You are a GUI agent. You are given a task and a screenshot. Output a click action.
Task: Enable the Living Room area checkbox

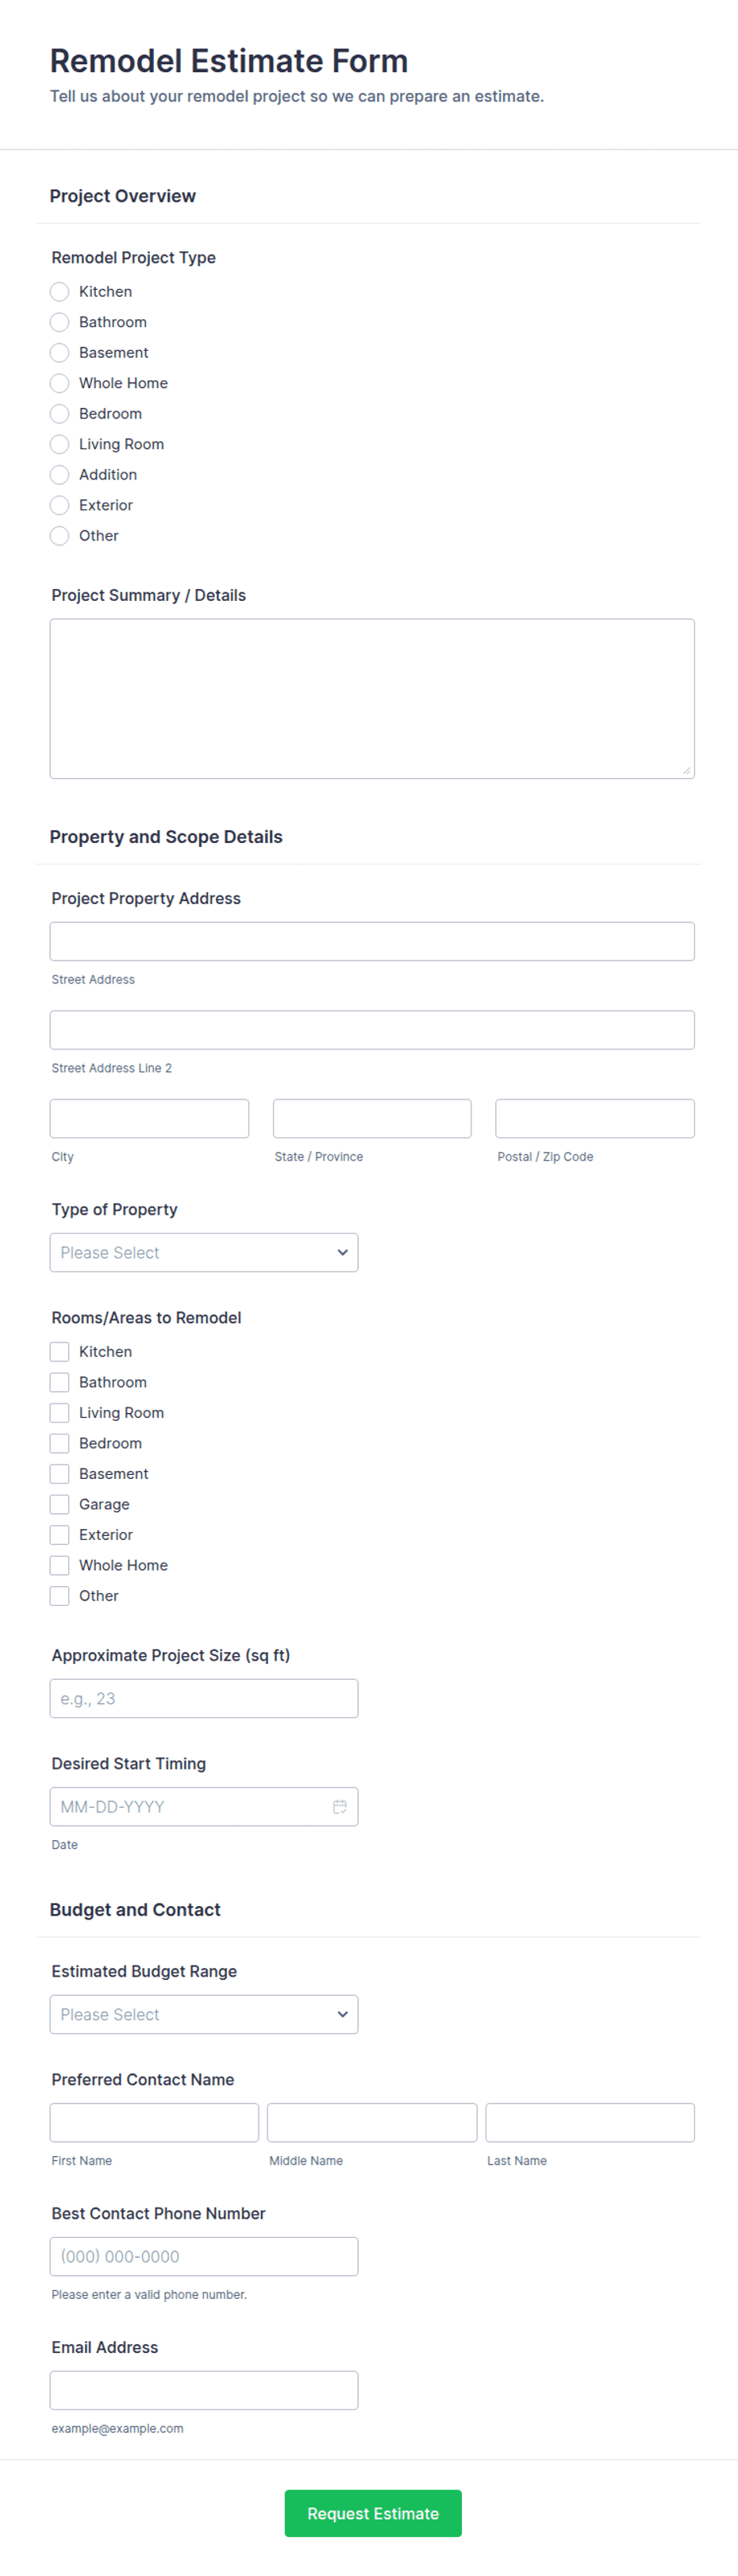click(60, 1412)
